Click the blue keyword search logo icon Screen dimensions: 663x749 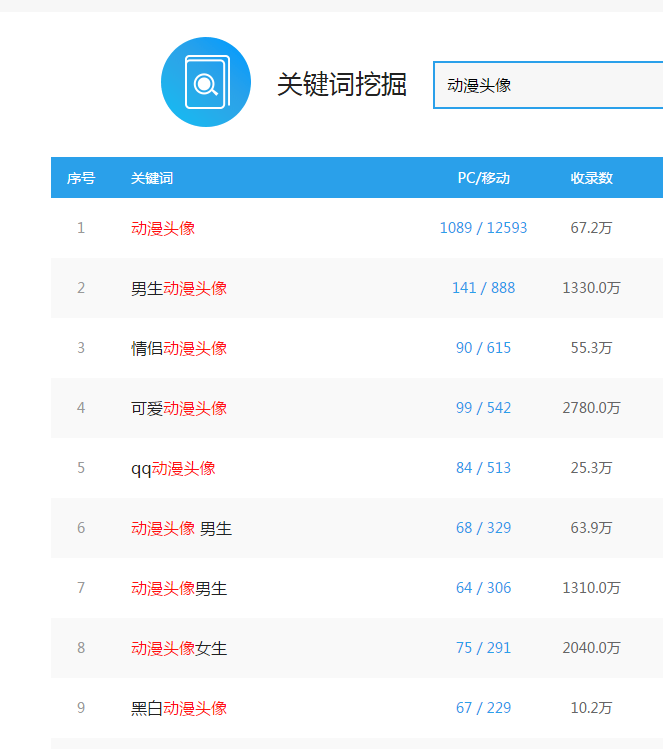(x=206, y=82)
